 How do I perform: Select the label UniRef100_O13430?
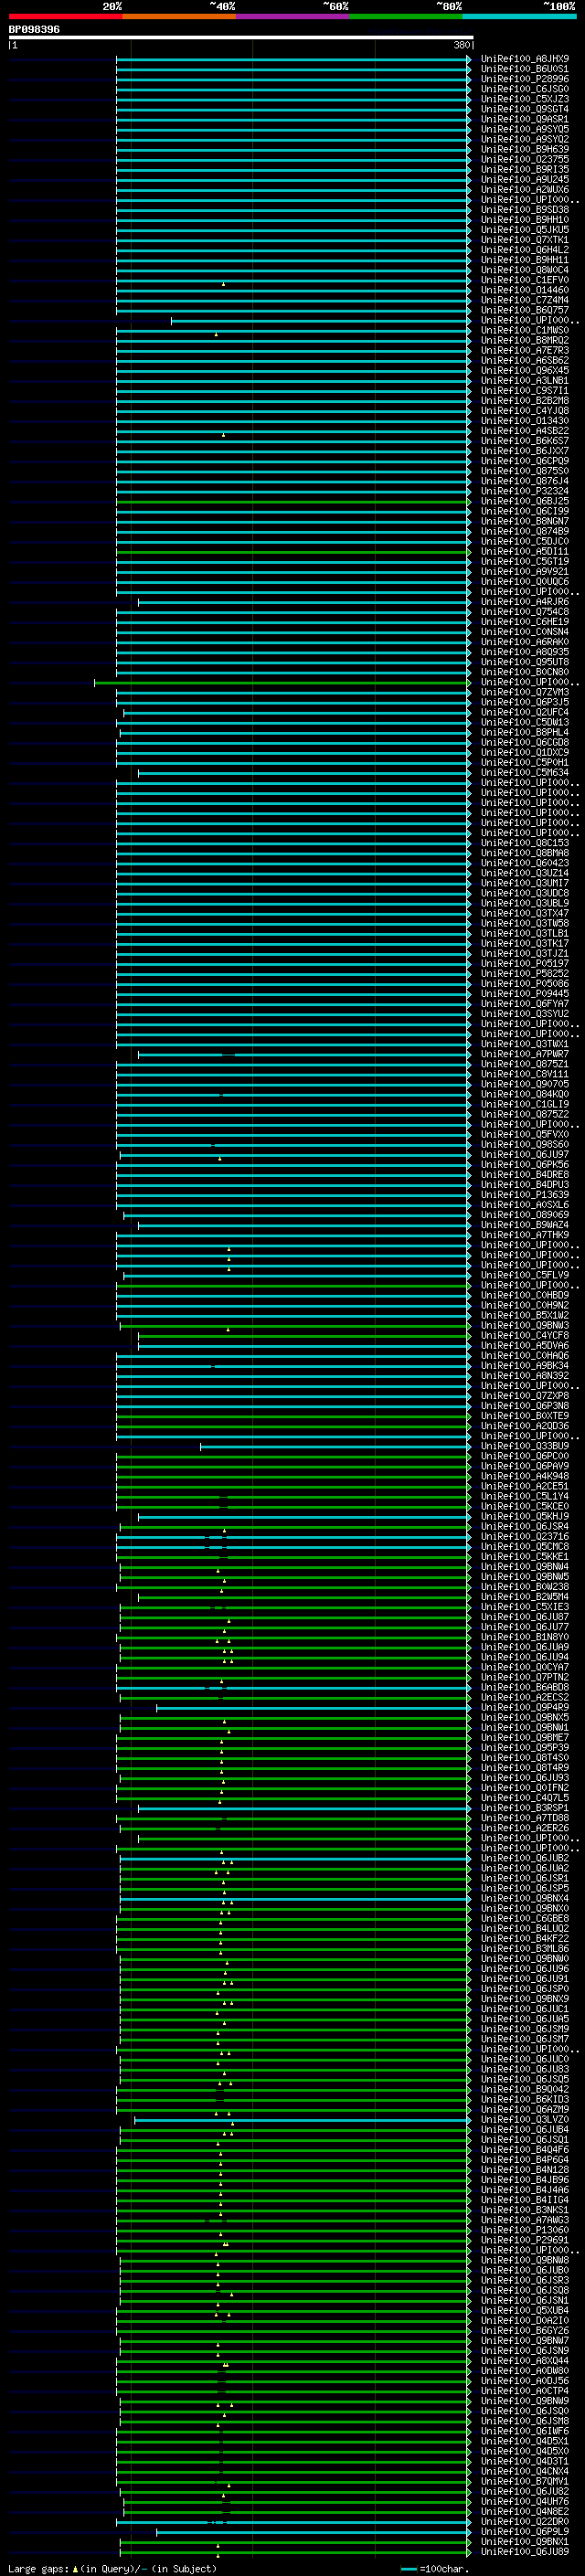coord(525,421)
